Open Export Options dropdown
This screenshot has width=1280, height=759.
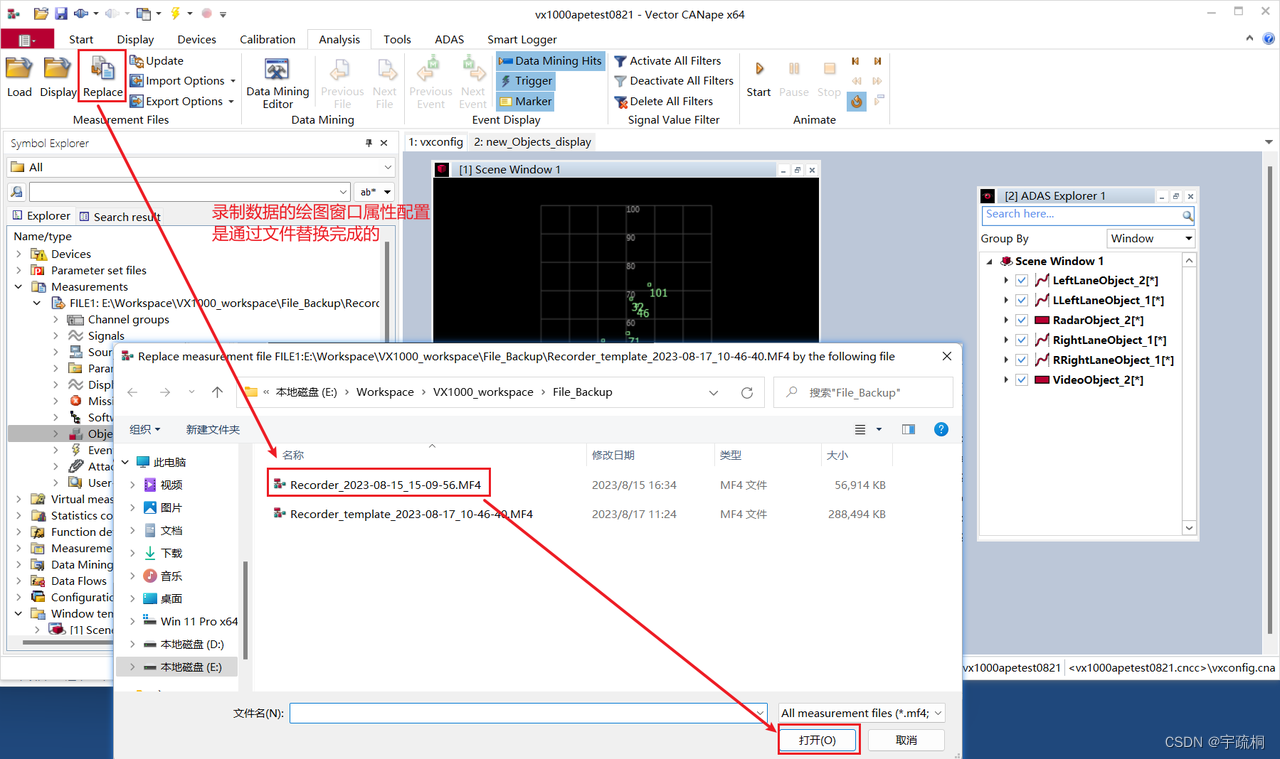[182, 101]
